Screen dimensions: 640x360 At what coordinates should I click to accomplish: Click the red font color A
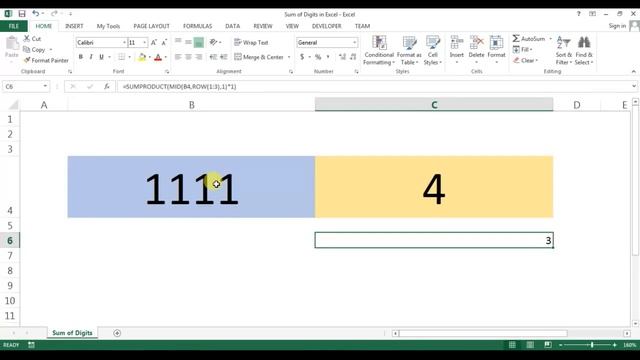coord(158,57)
